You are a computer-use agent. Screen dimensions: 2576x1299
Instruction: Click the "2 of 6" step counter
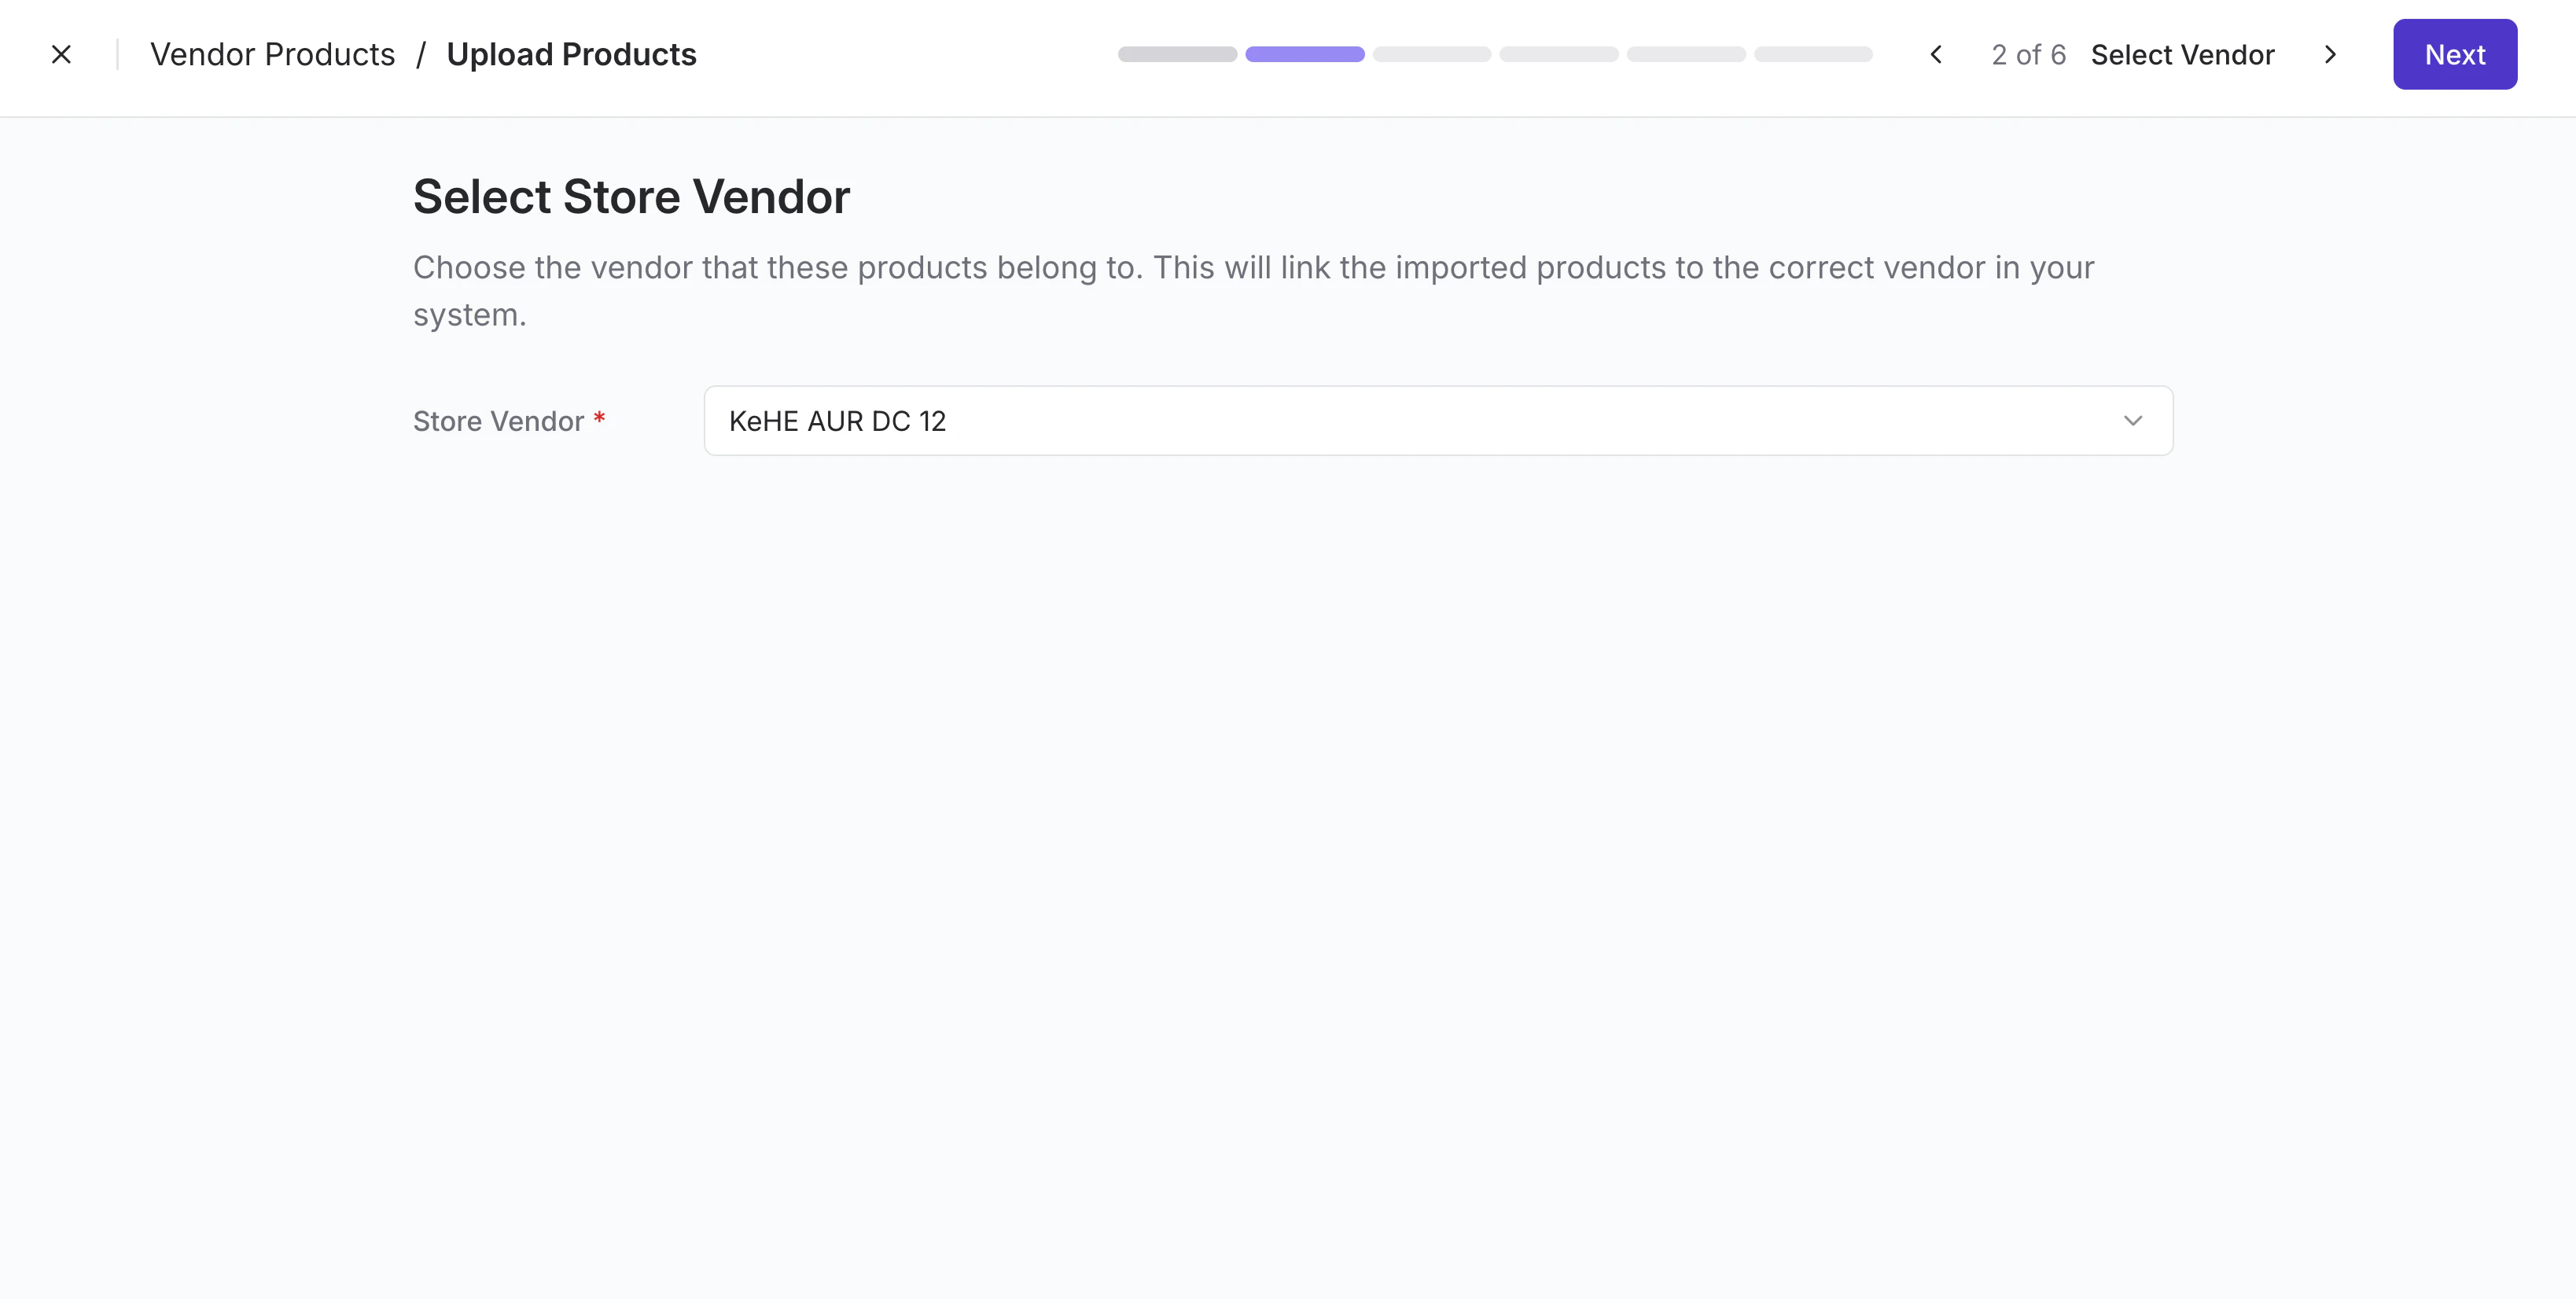(2028, 54)
